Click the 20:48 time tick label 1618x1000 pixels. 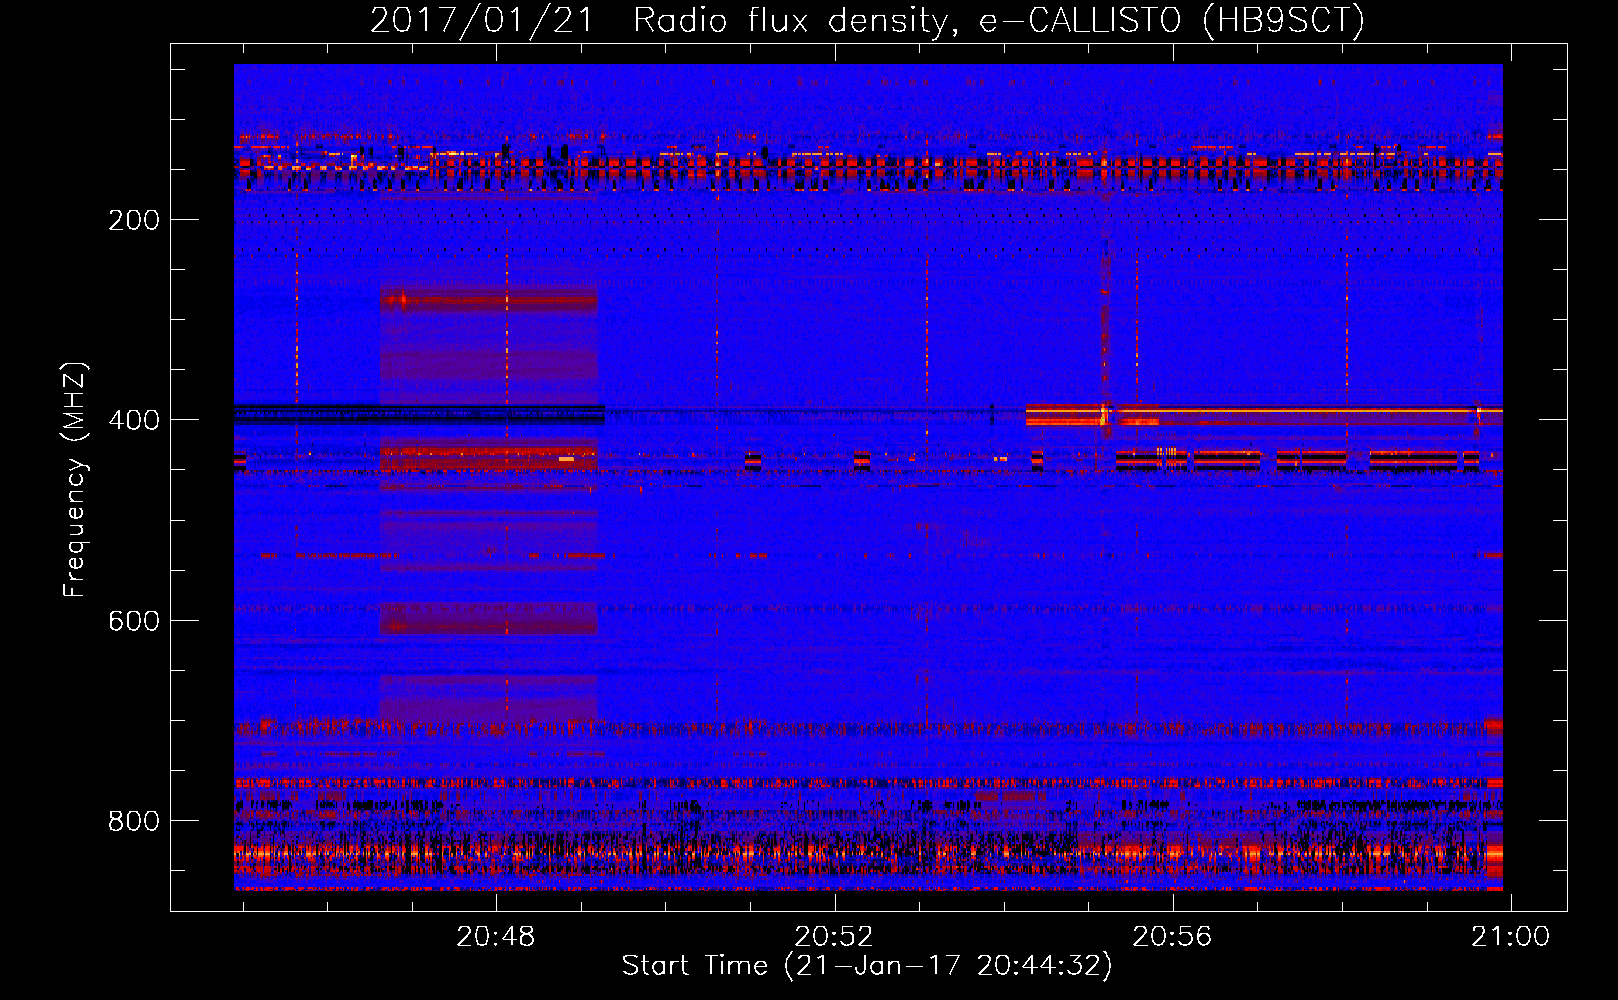click(x=496, y=937)
